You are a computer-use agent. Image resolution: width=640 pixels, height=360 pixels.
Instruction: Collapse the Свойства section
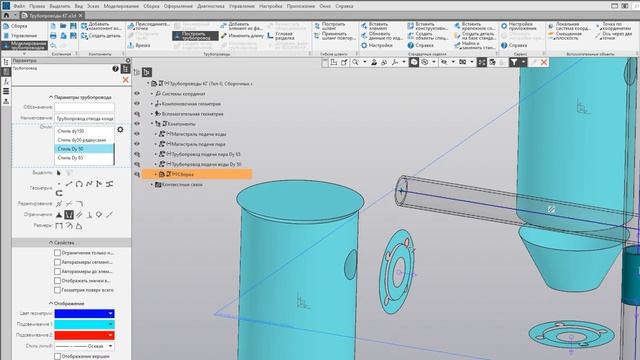click(x=51, y=242)
